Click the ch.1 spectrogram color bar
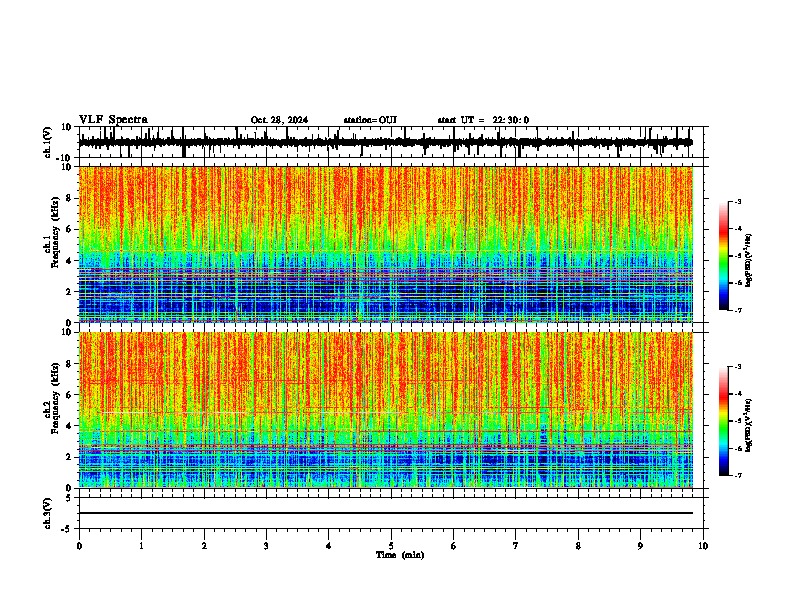Screen dimensions: 792x612 (724, 256)
